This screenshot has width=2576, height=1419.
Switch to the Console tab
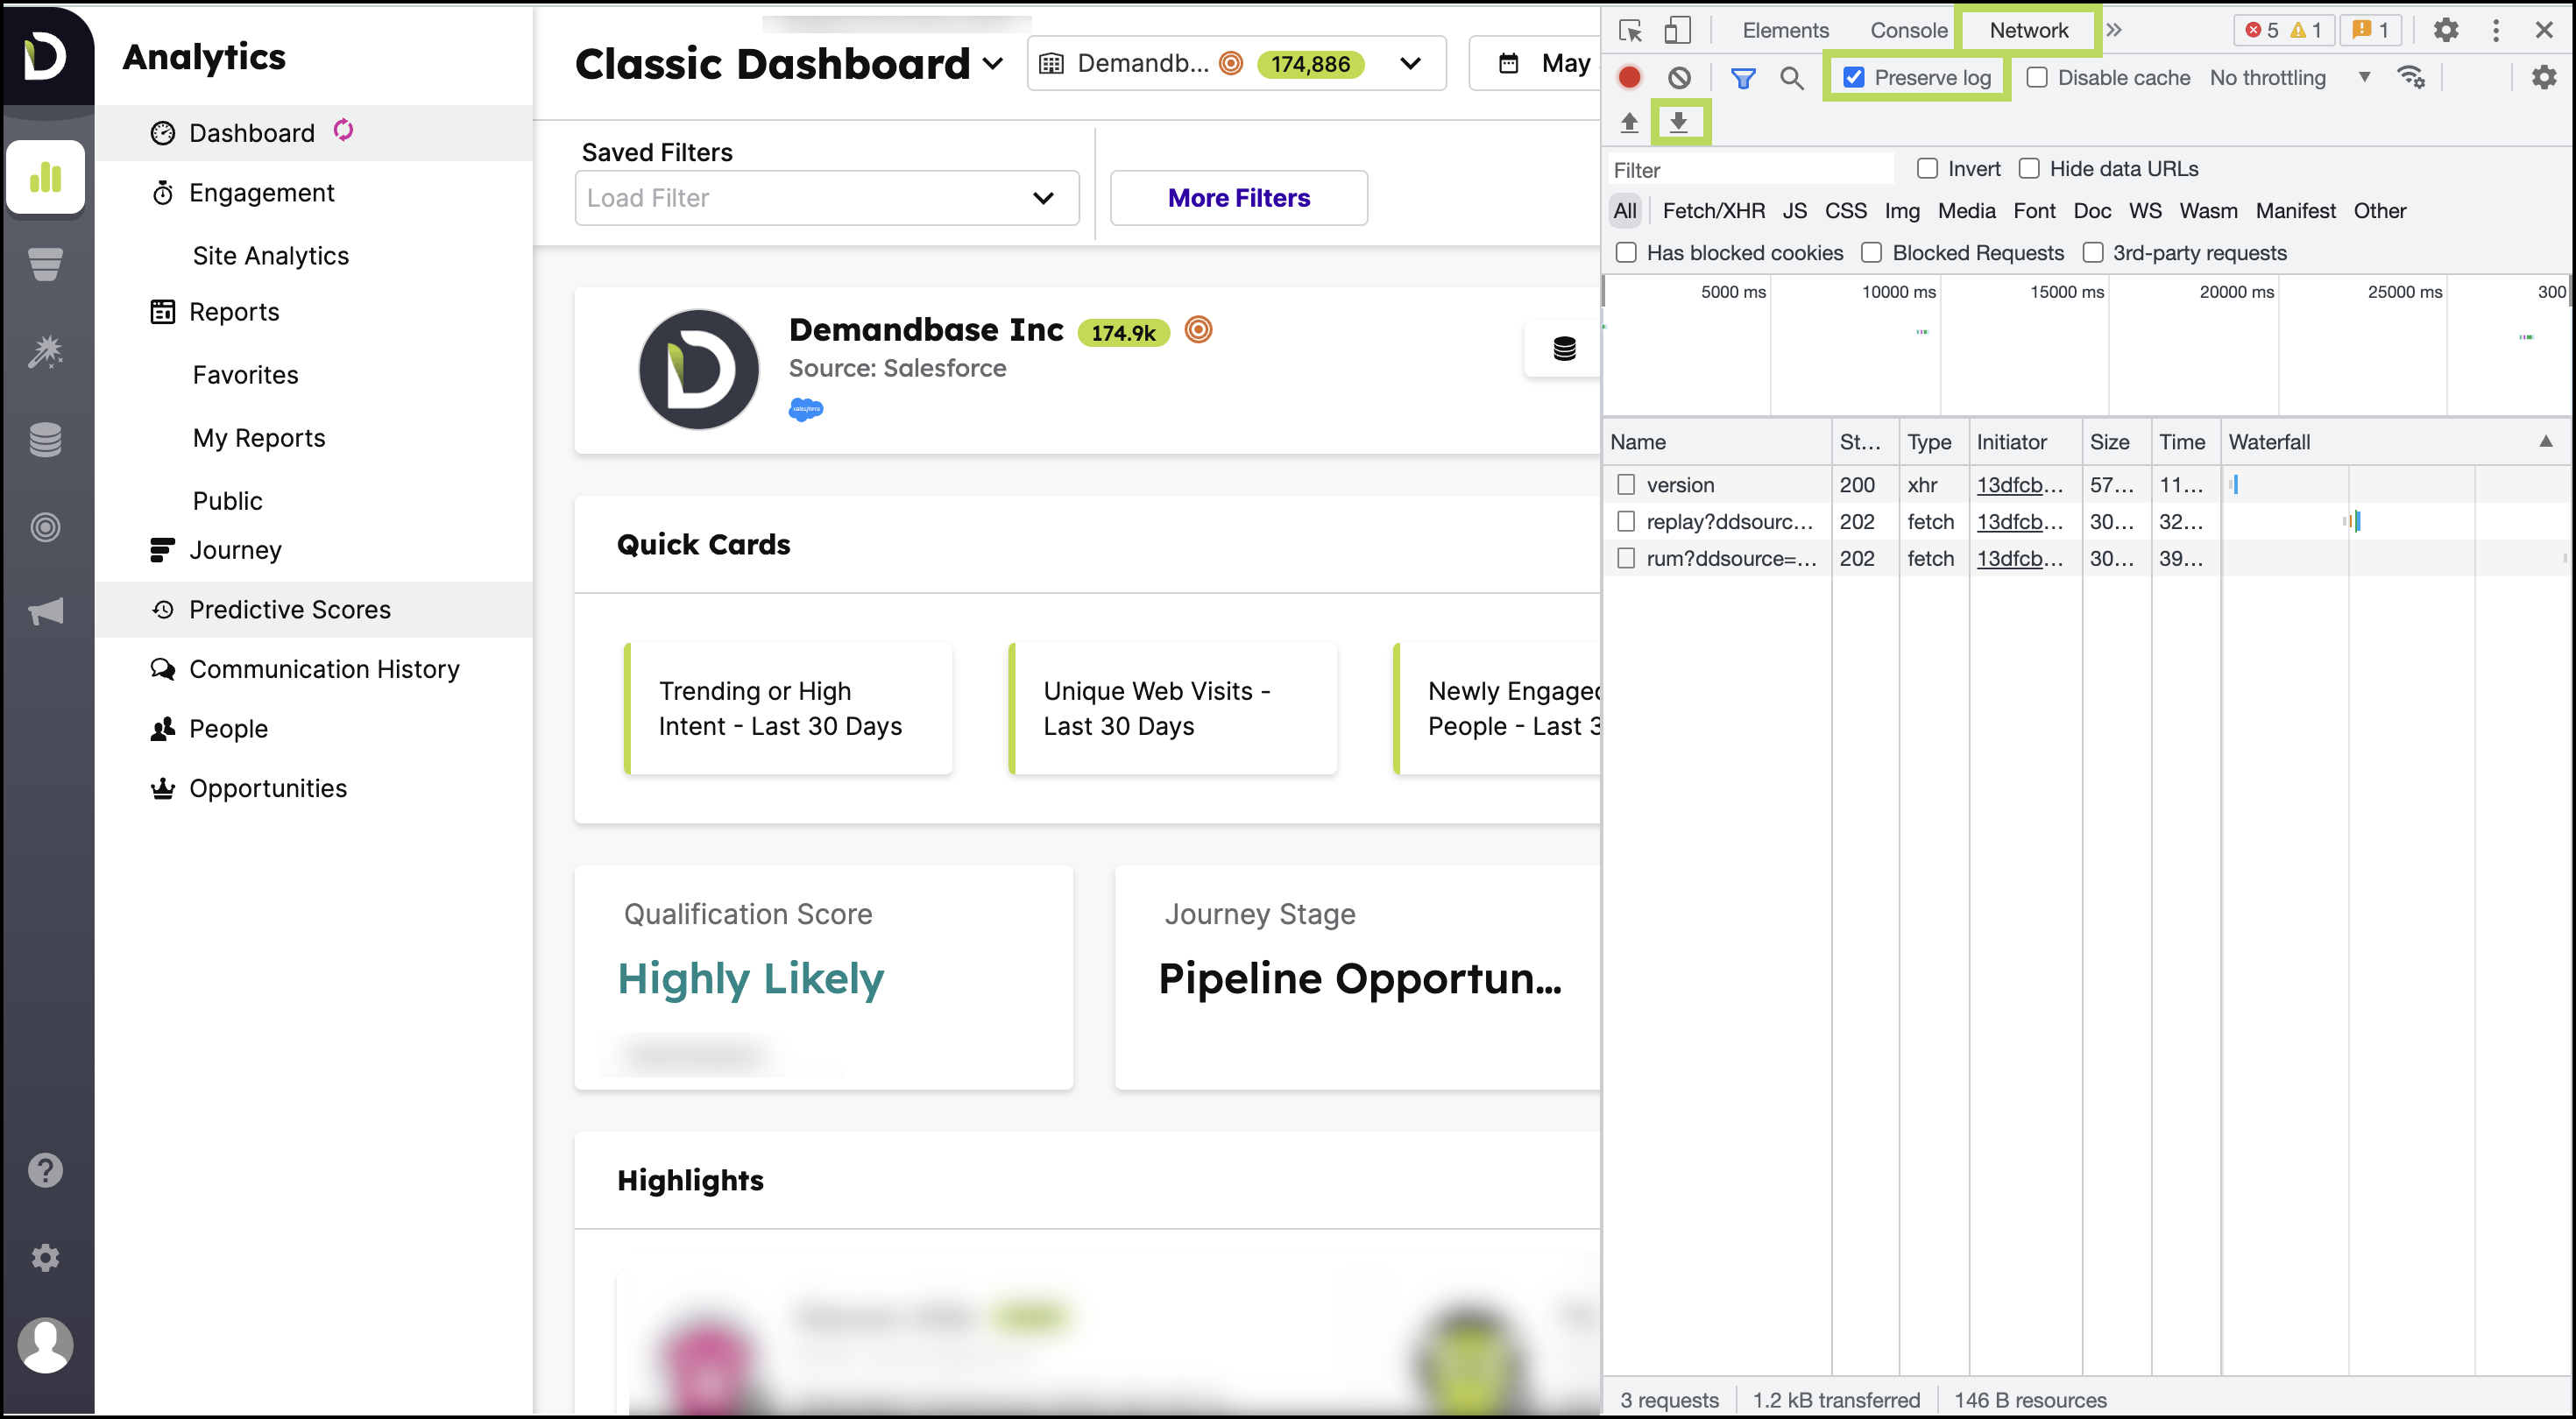pos(1908,30)
